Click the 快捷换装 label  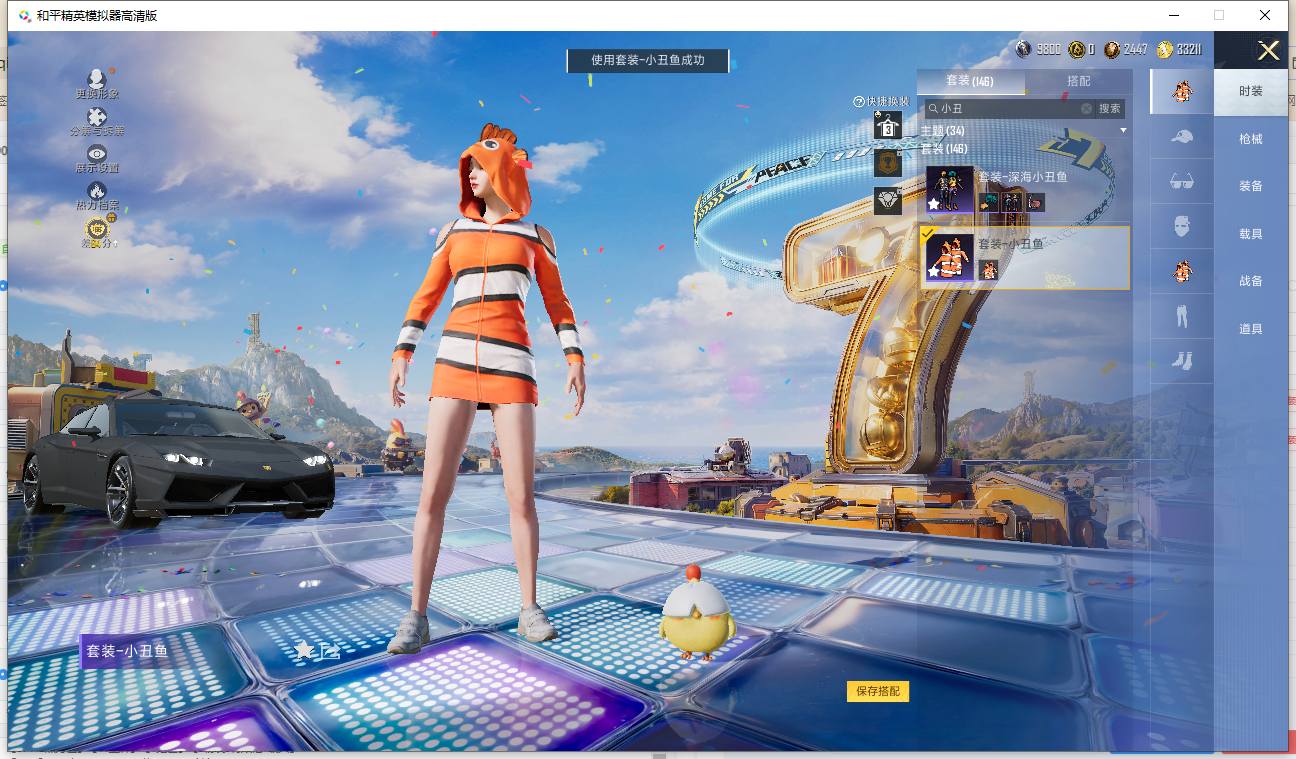tap(887, 102)
